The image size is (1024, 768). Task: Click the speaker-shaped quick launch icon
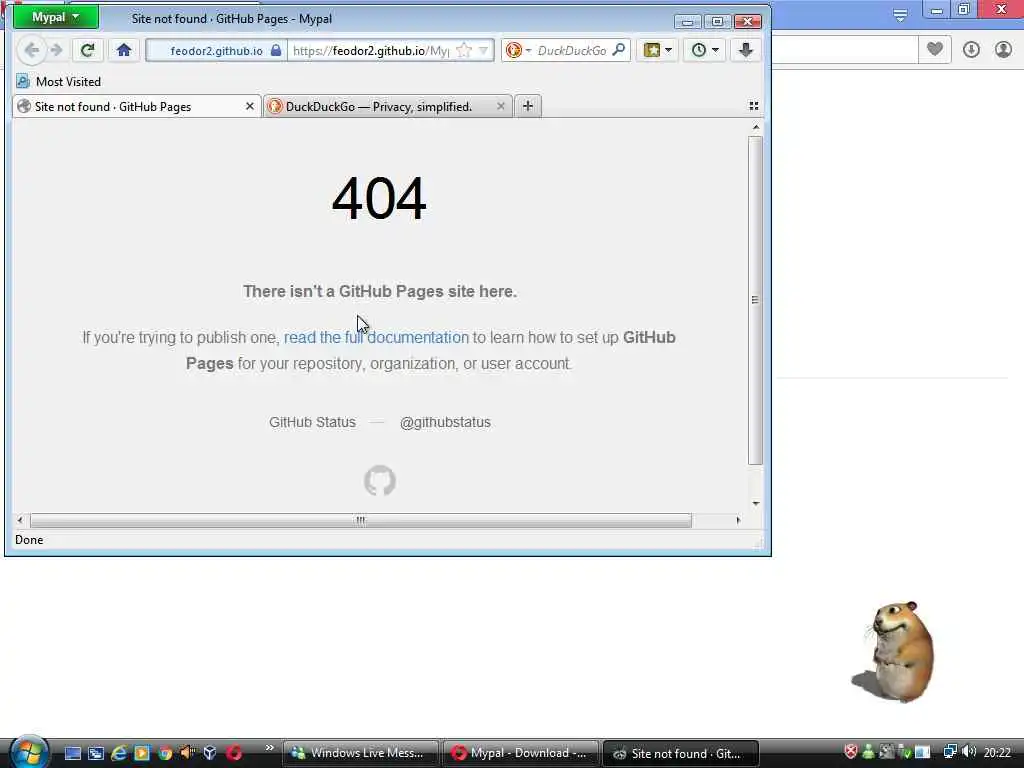tap(187, 753)
